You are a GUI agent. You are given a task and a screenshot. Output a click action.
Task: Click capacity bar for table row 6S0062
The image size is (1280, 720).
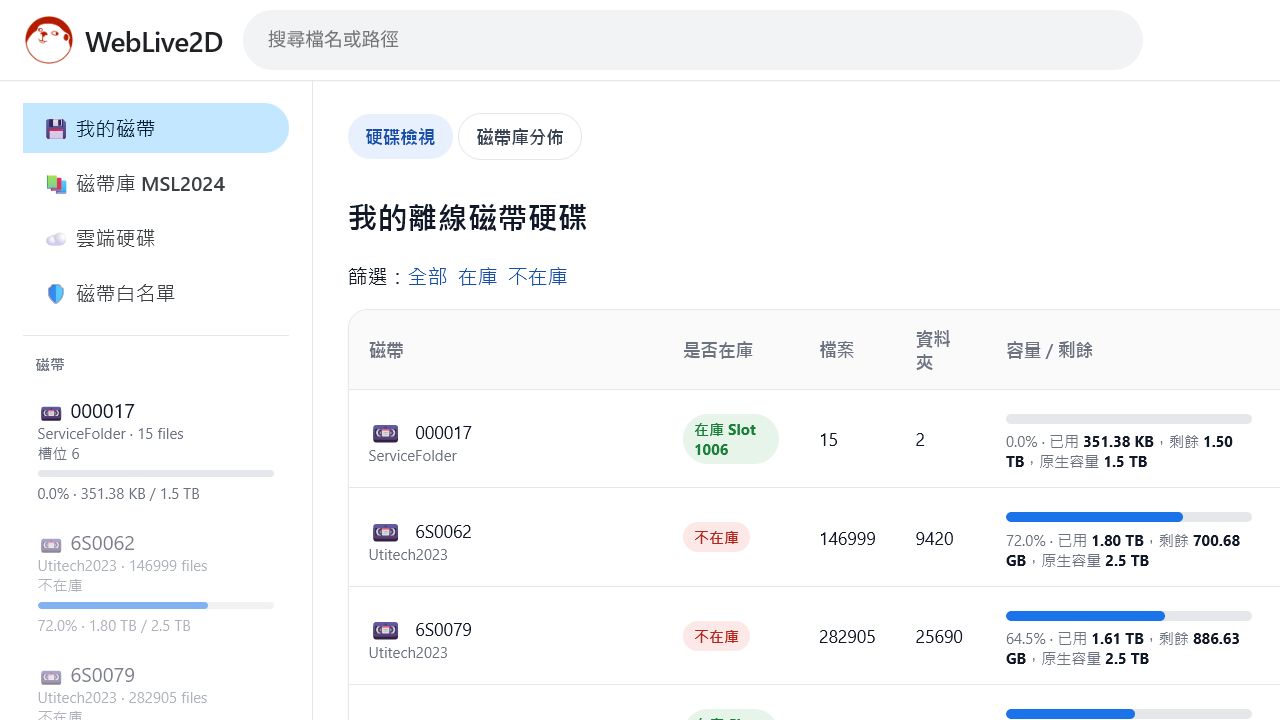pos(1129,517)
